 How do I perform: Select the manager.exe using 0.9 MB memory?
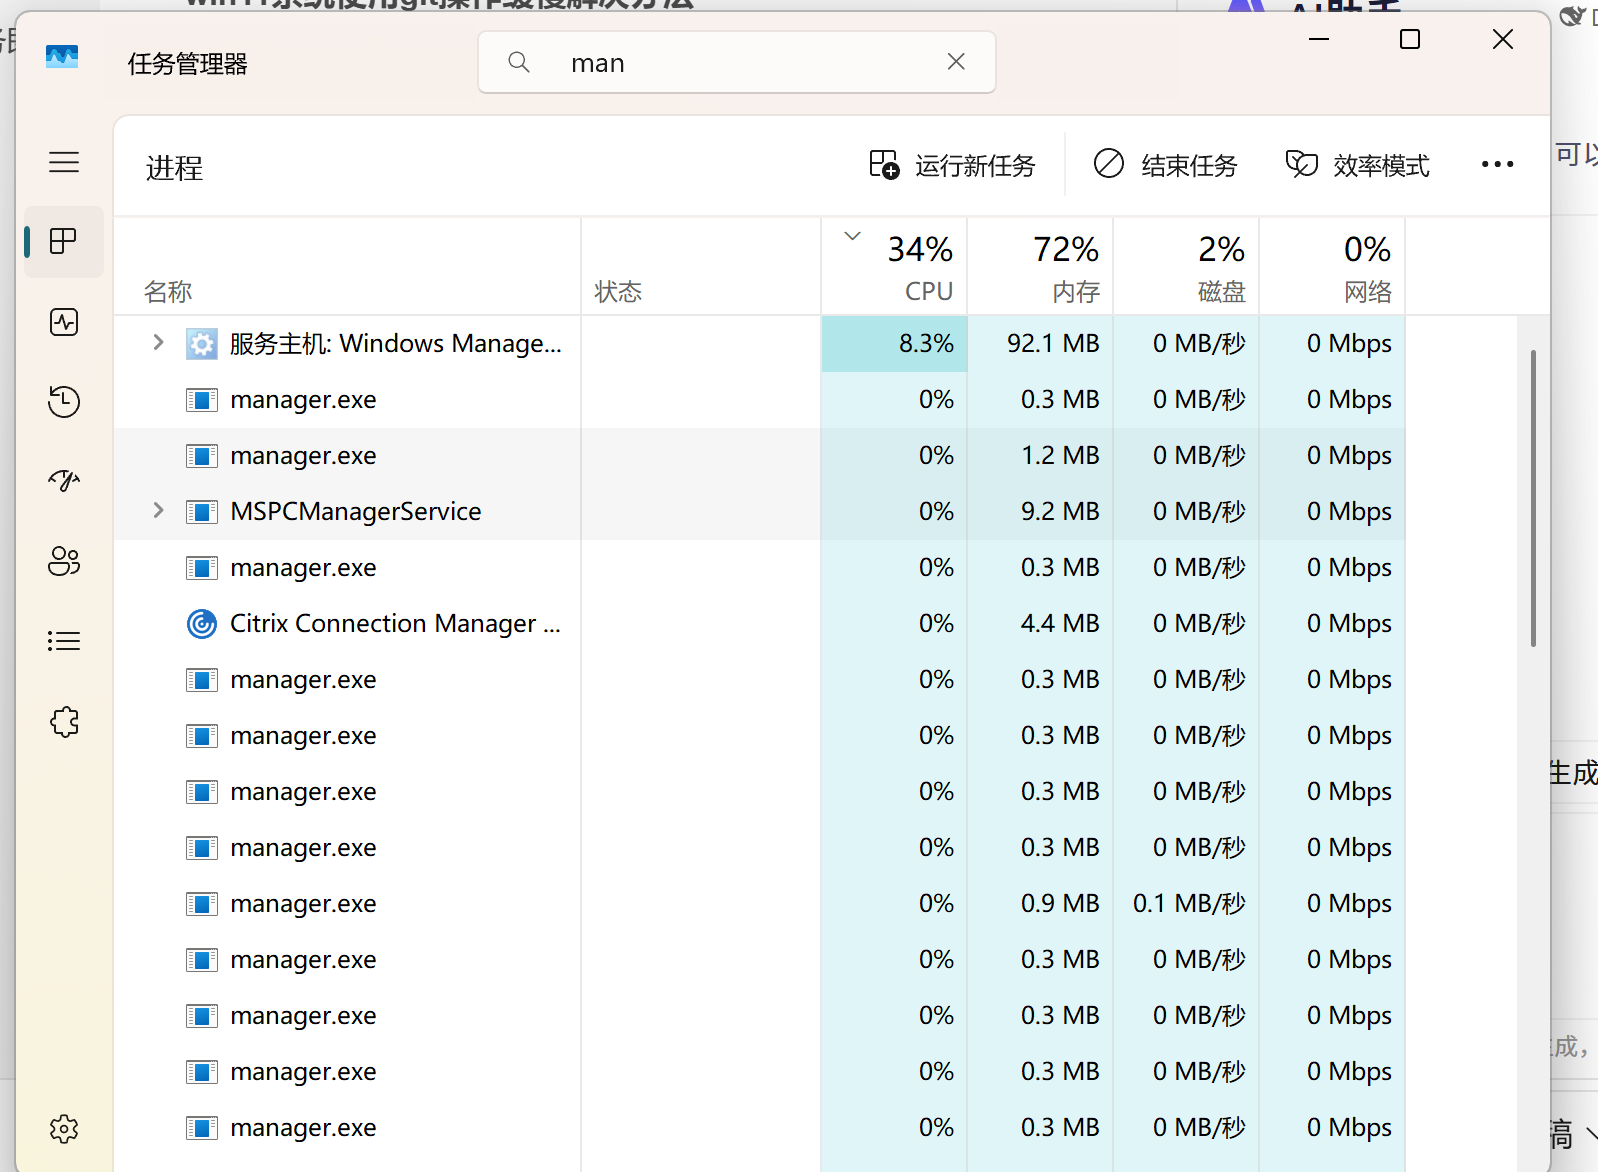point(303,904)
